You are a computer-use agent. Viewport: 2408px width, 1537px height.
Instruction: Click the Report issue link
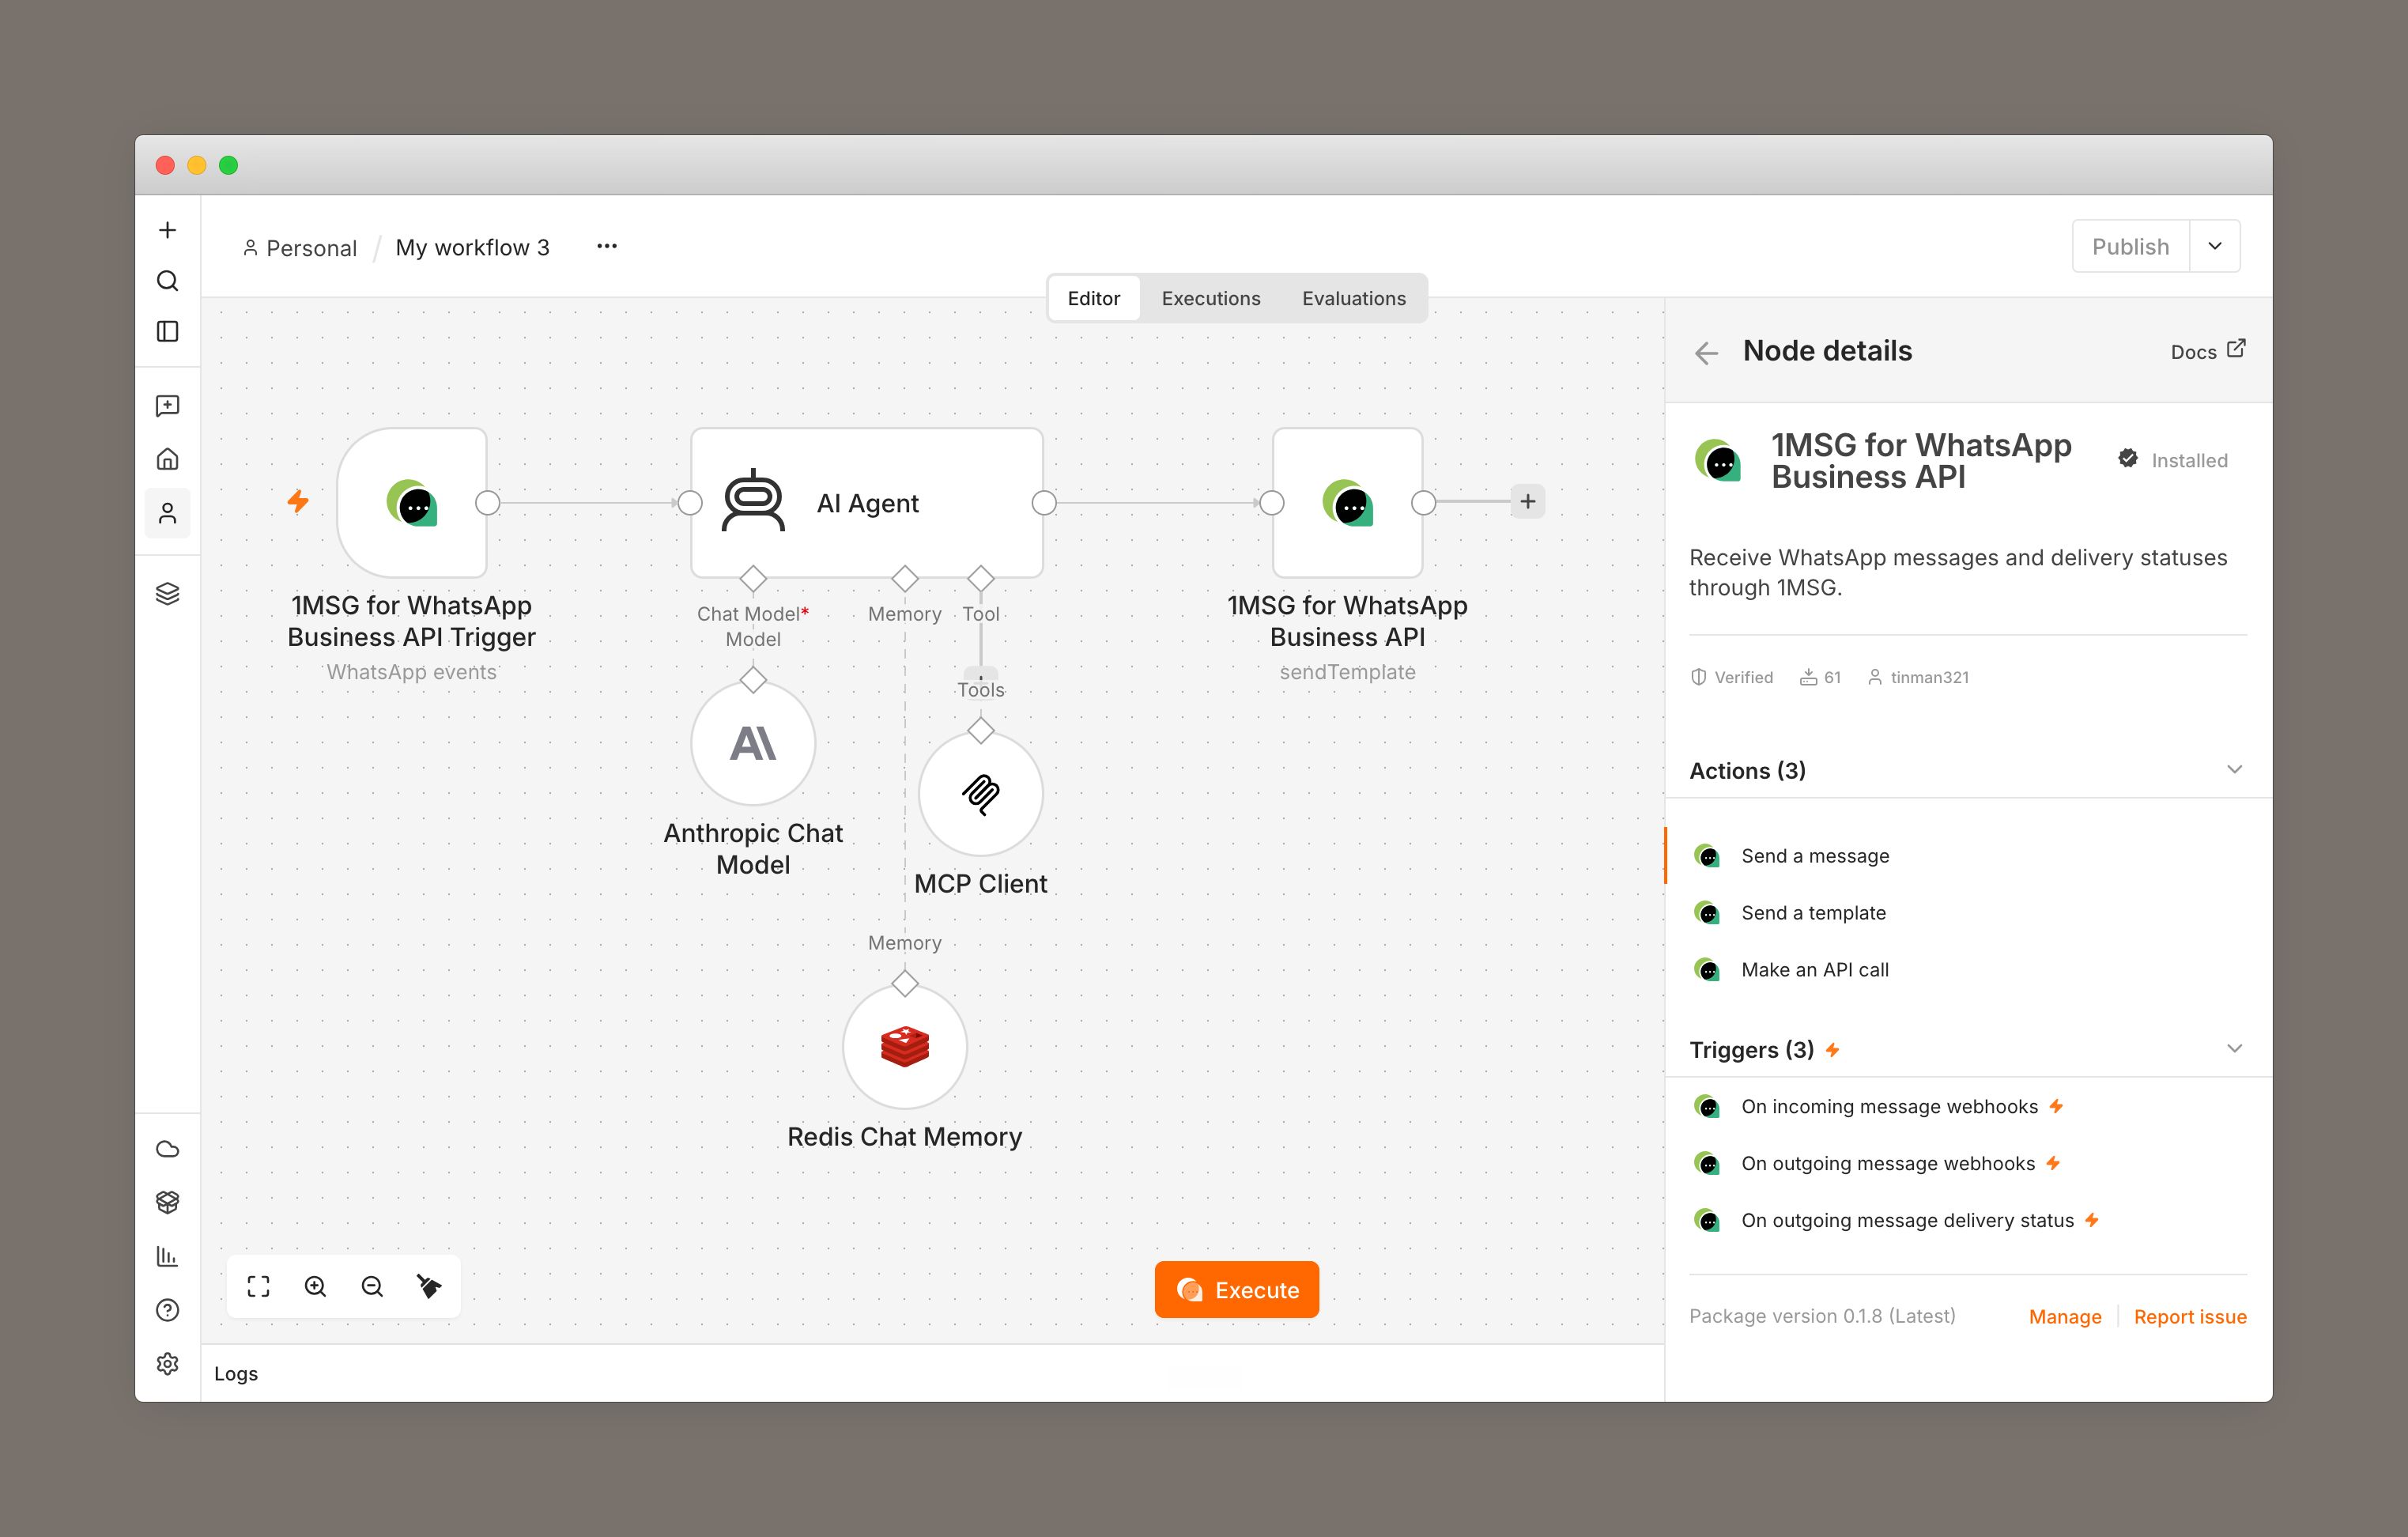point(2190,1317)
